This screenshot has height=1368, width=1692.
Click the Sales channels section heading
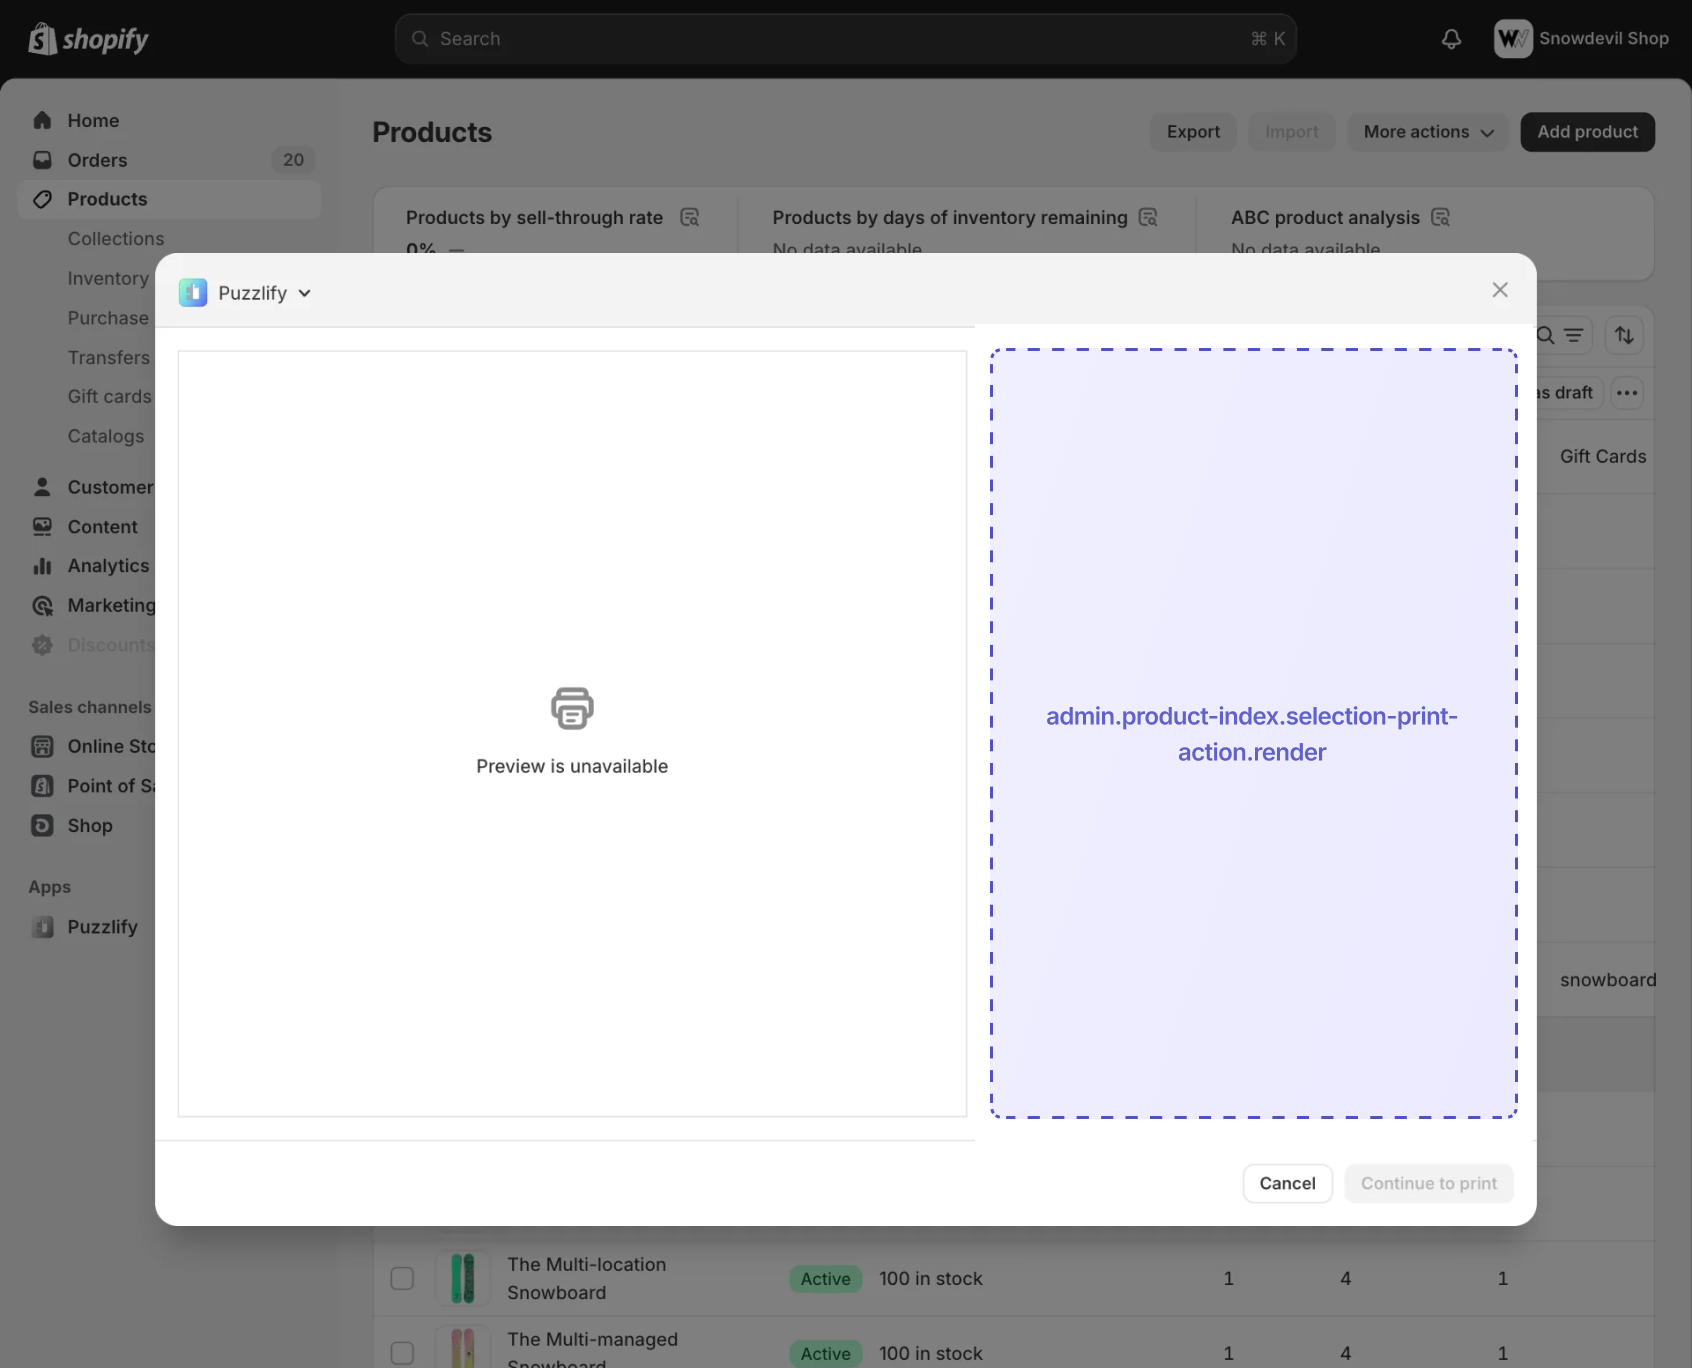click(x=90, y=707)
